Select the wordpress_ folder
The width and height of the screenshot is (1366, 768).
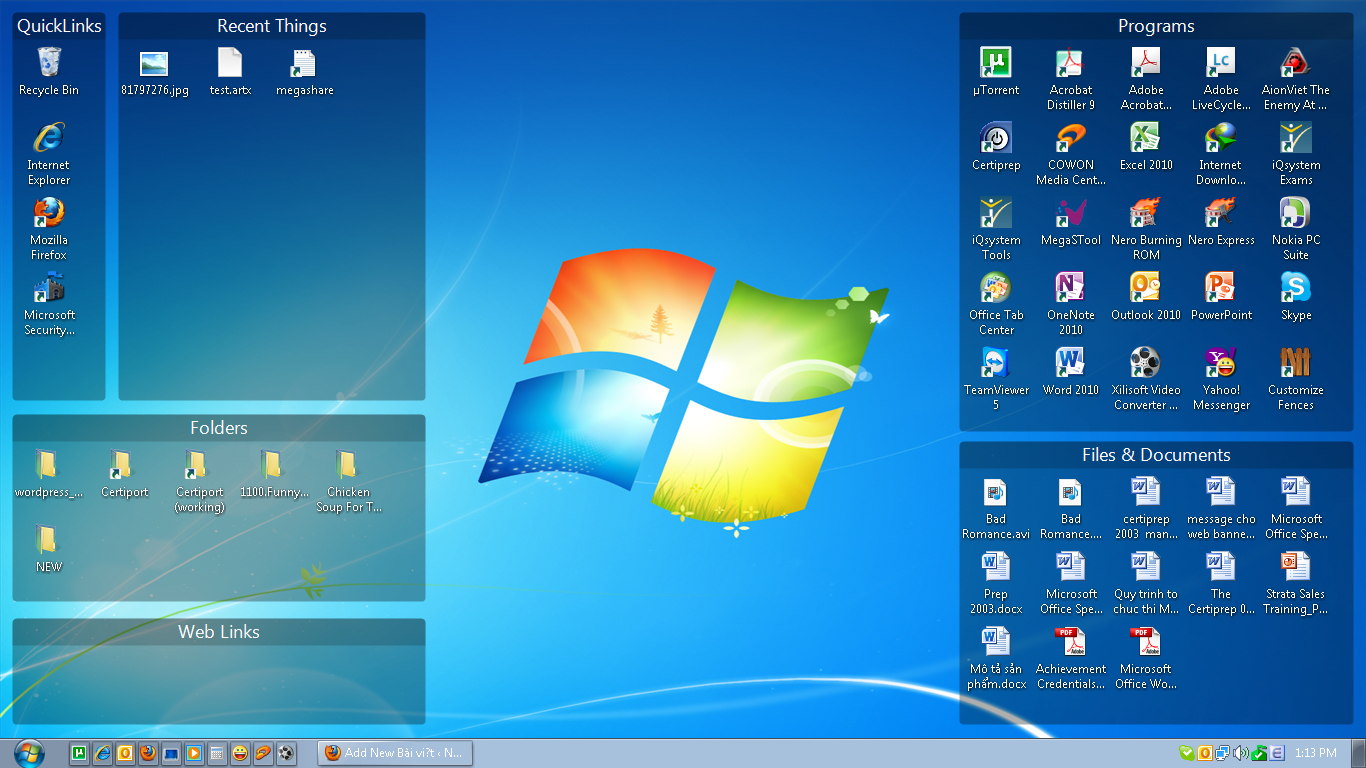pyautogui.click(x=48, y=473)
